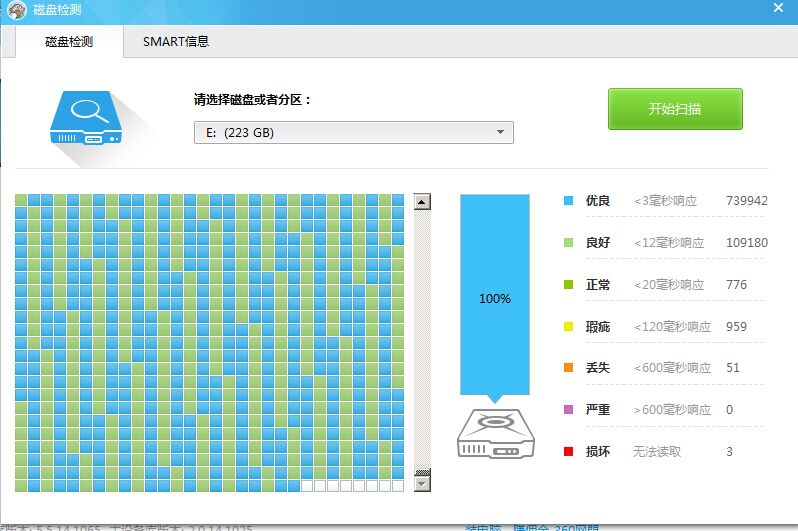Click the light green 良好 legend swatch
The width and height of the screenshot is (798, 531).
coord(568,243)
